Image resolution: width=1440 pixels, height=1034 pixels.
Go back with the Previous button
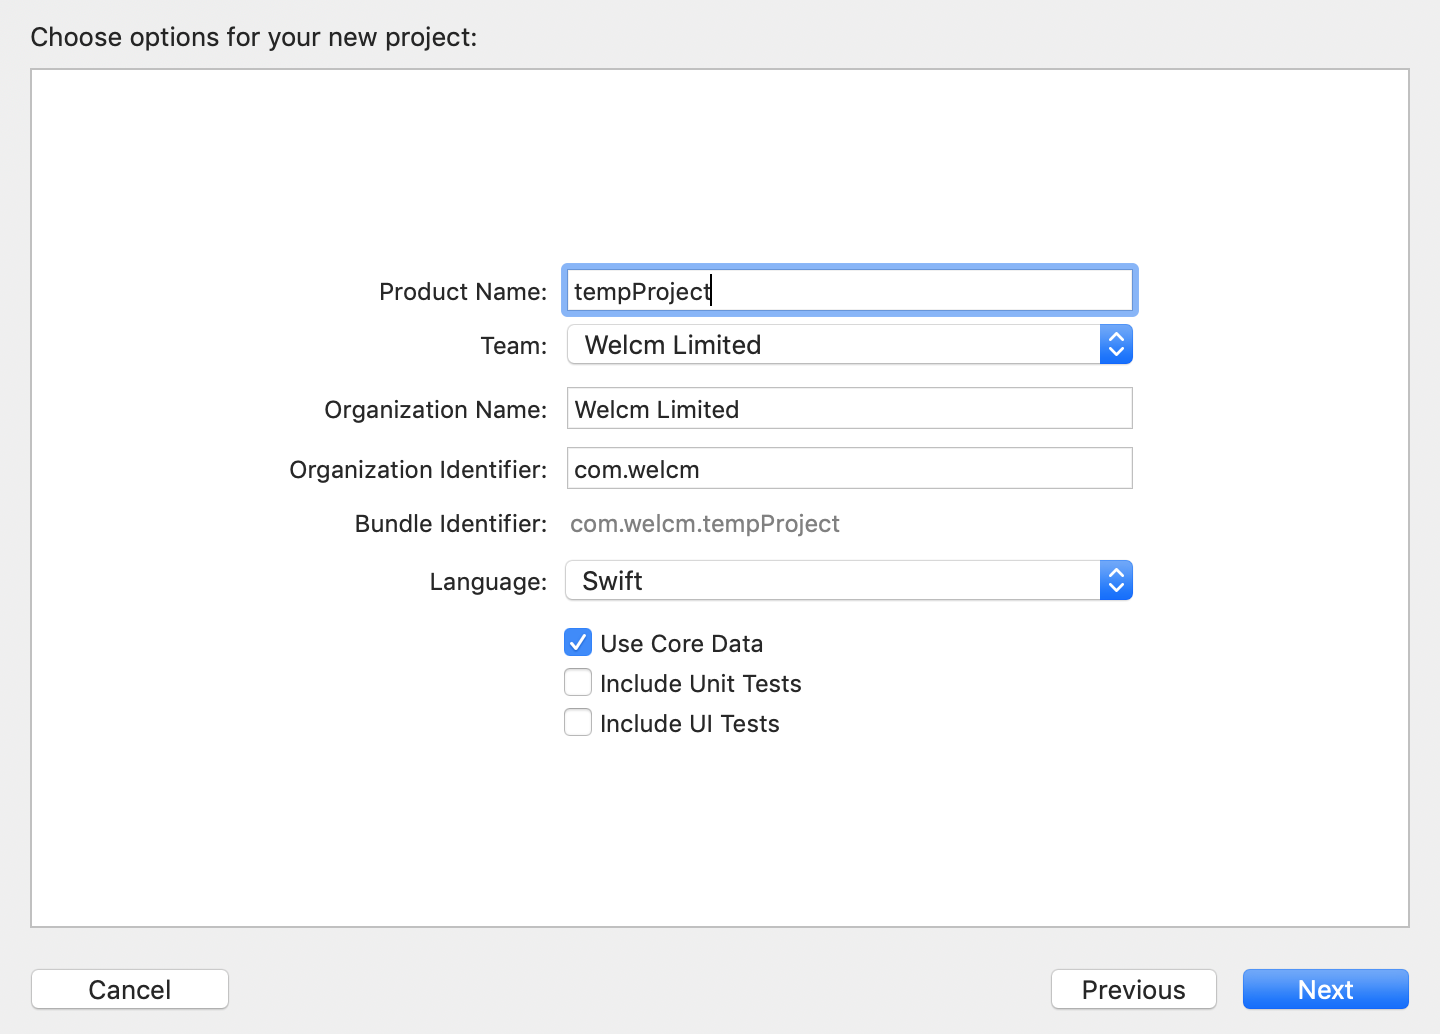click(x=1133, y=990)
